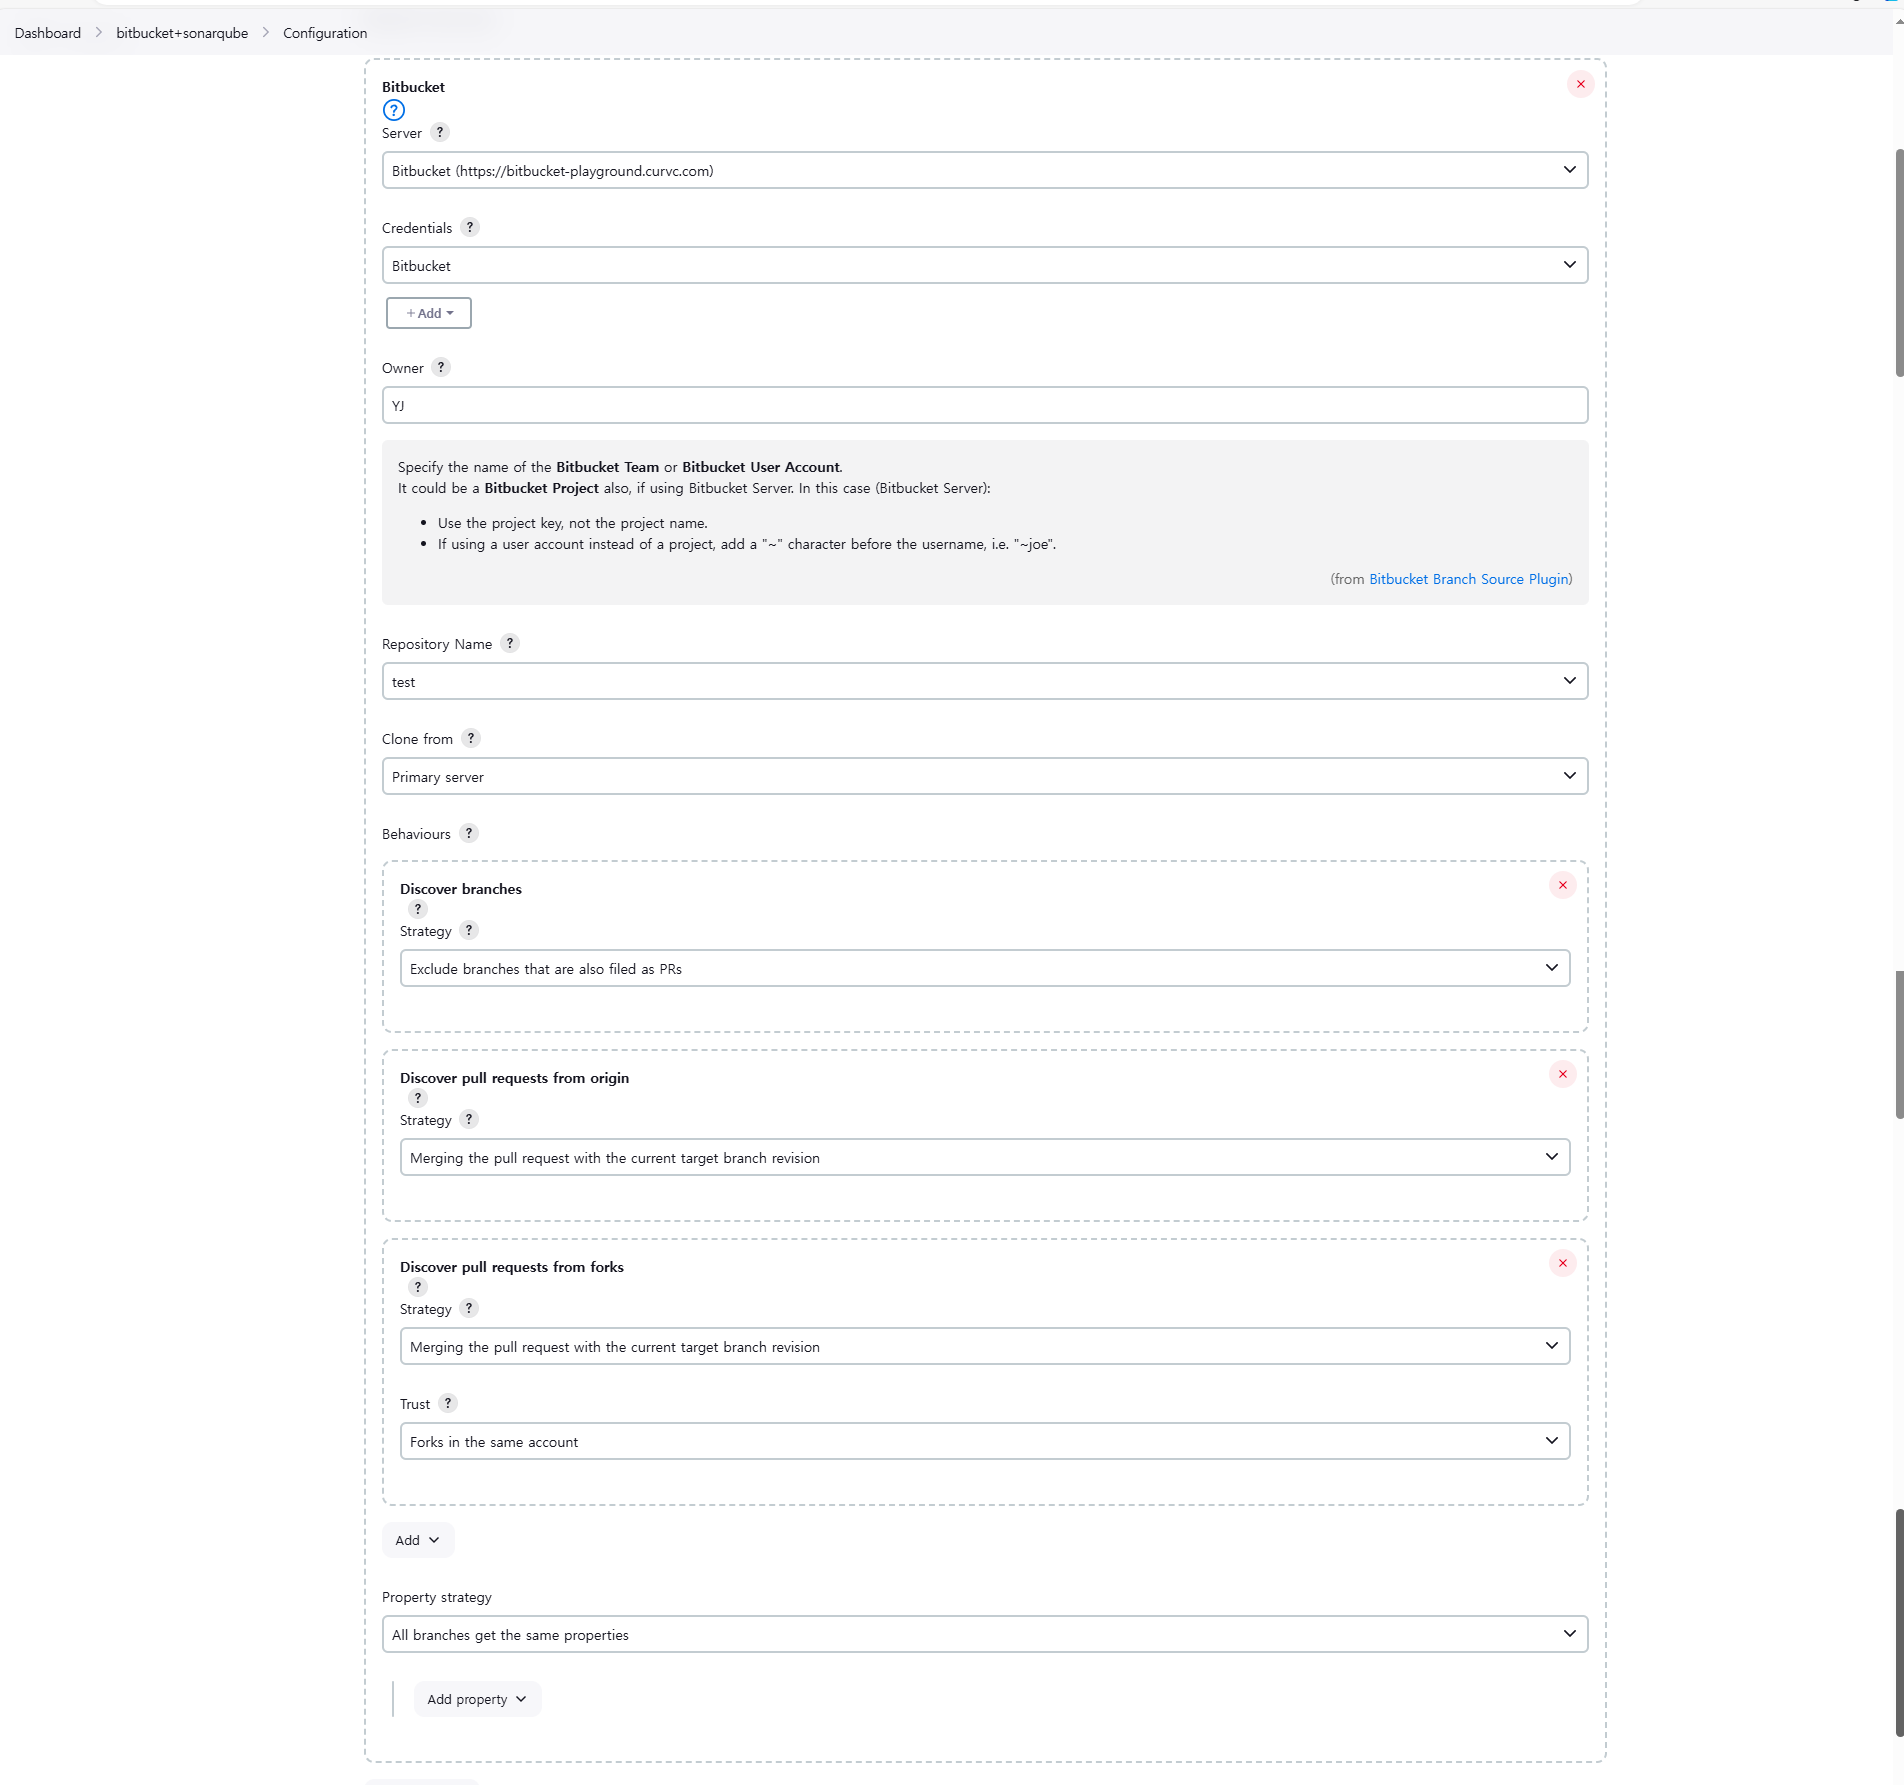
Task: Open the bitbucket+sonarqube breadcrumb
Action: pos(182,33)
